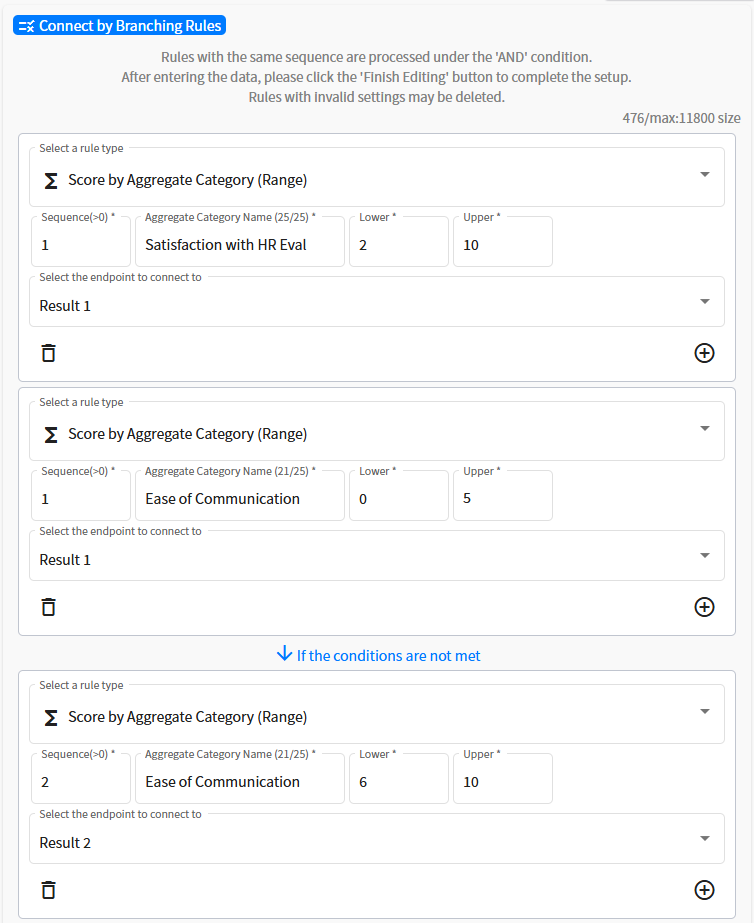754x923 pixels.
Task: Edit Ease of Communication name in Result 1 rule
Action: (240, 496)
